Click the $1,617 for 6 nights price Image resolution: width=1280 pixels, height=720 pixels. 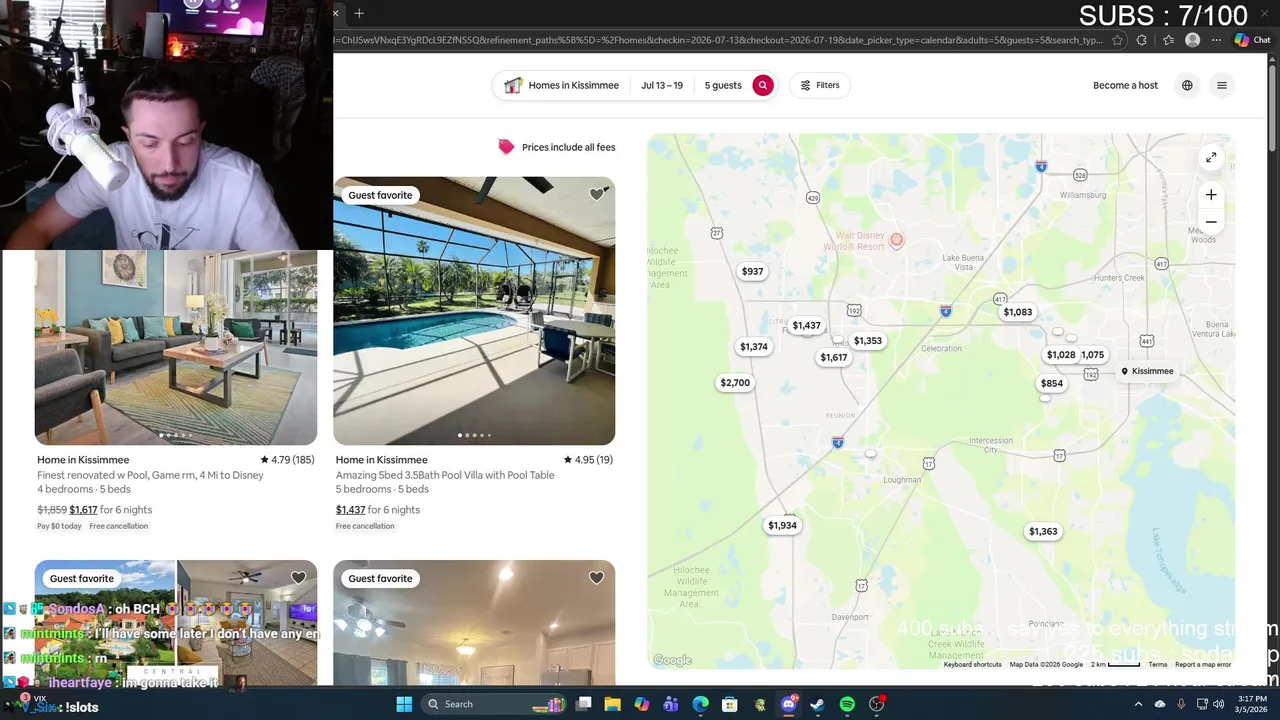(111, 510)
